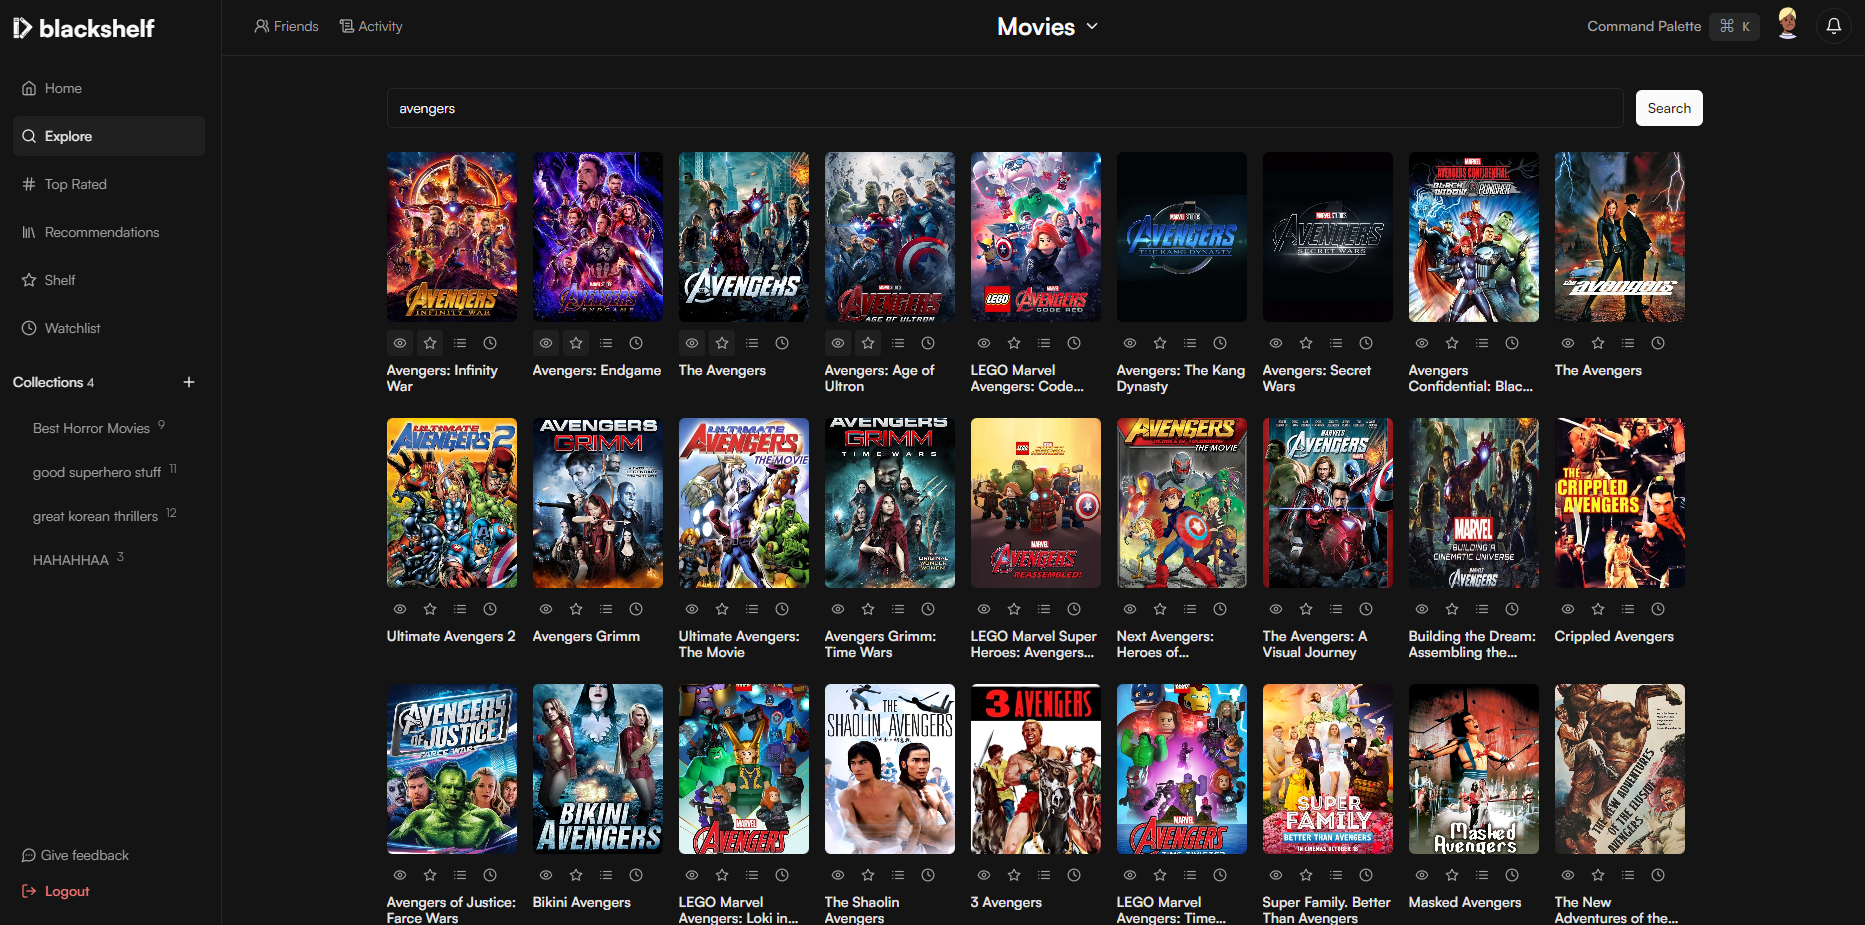
Task: Open Top Rated page
Action: point(109,184)
